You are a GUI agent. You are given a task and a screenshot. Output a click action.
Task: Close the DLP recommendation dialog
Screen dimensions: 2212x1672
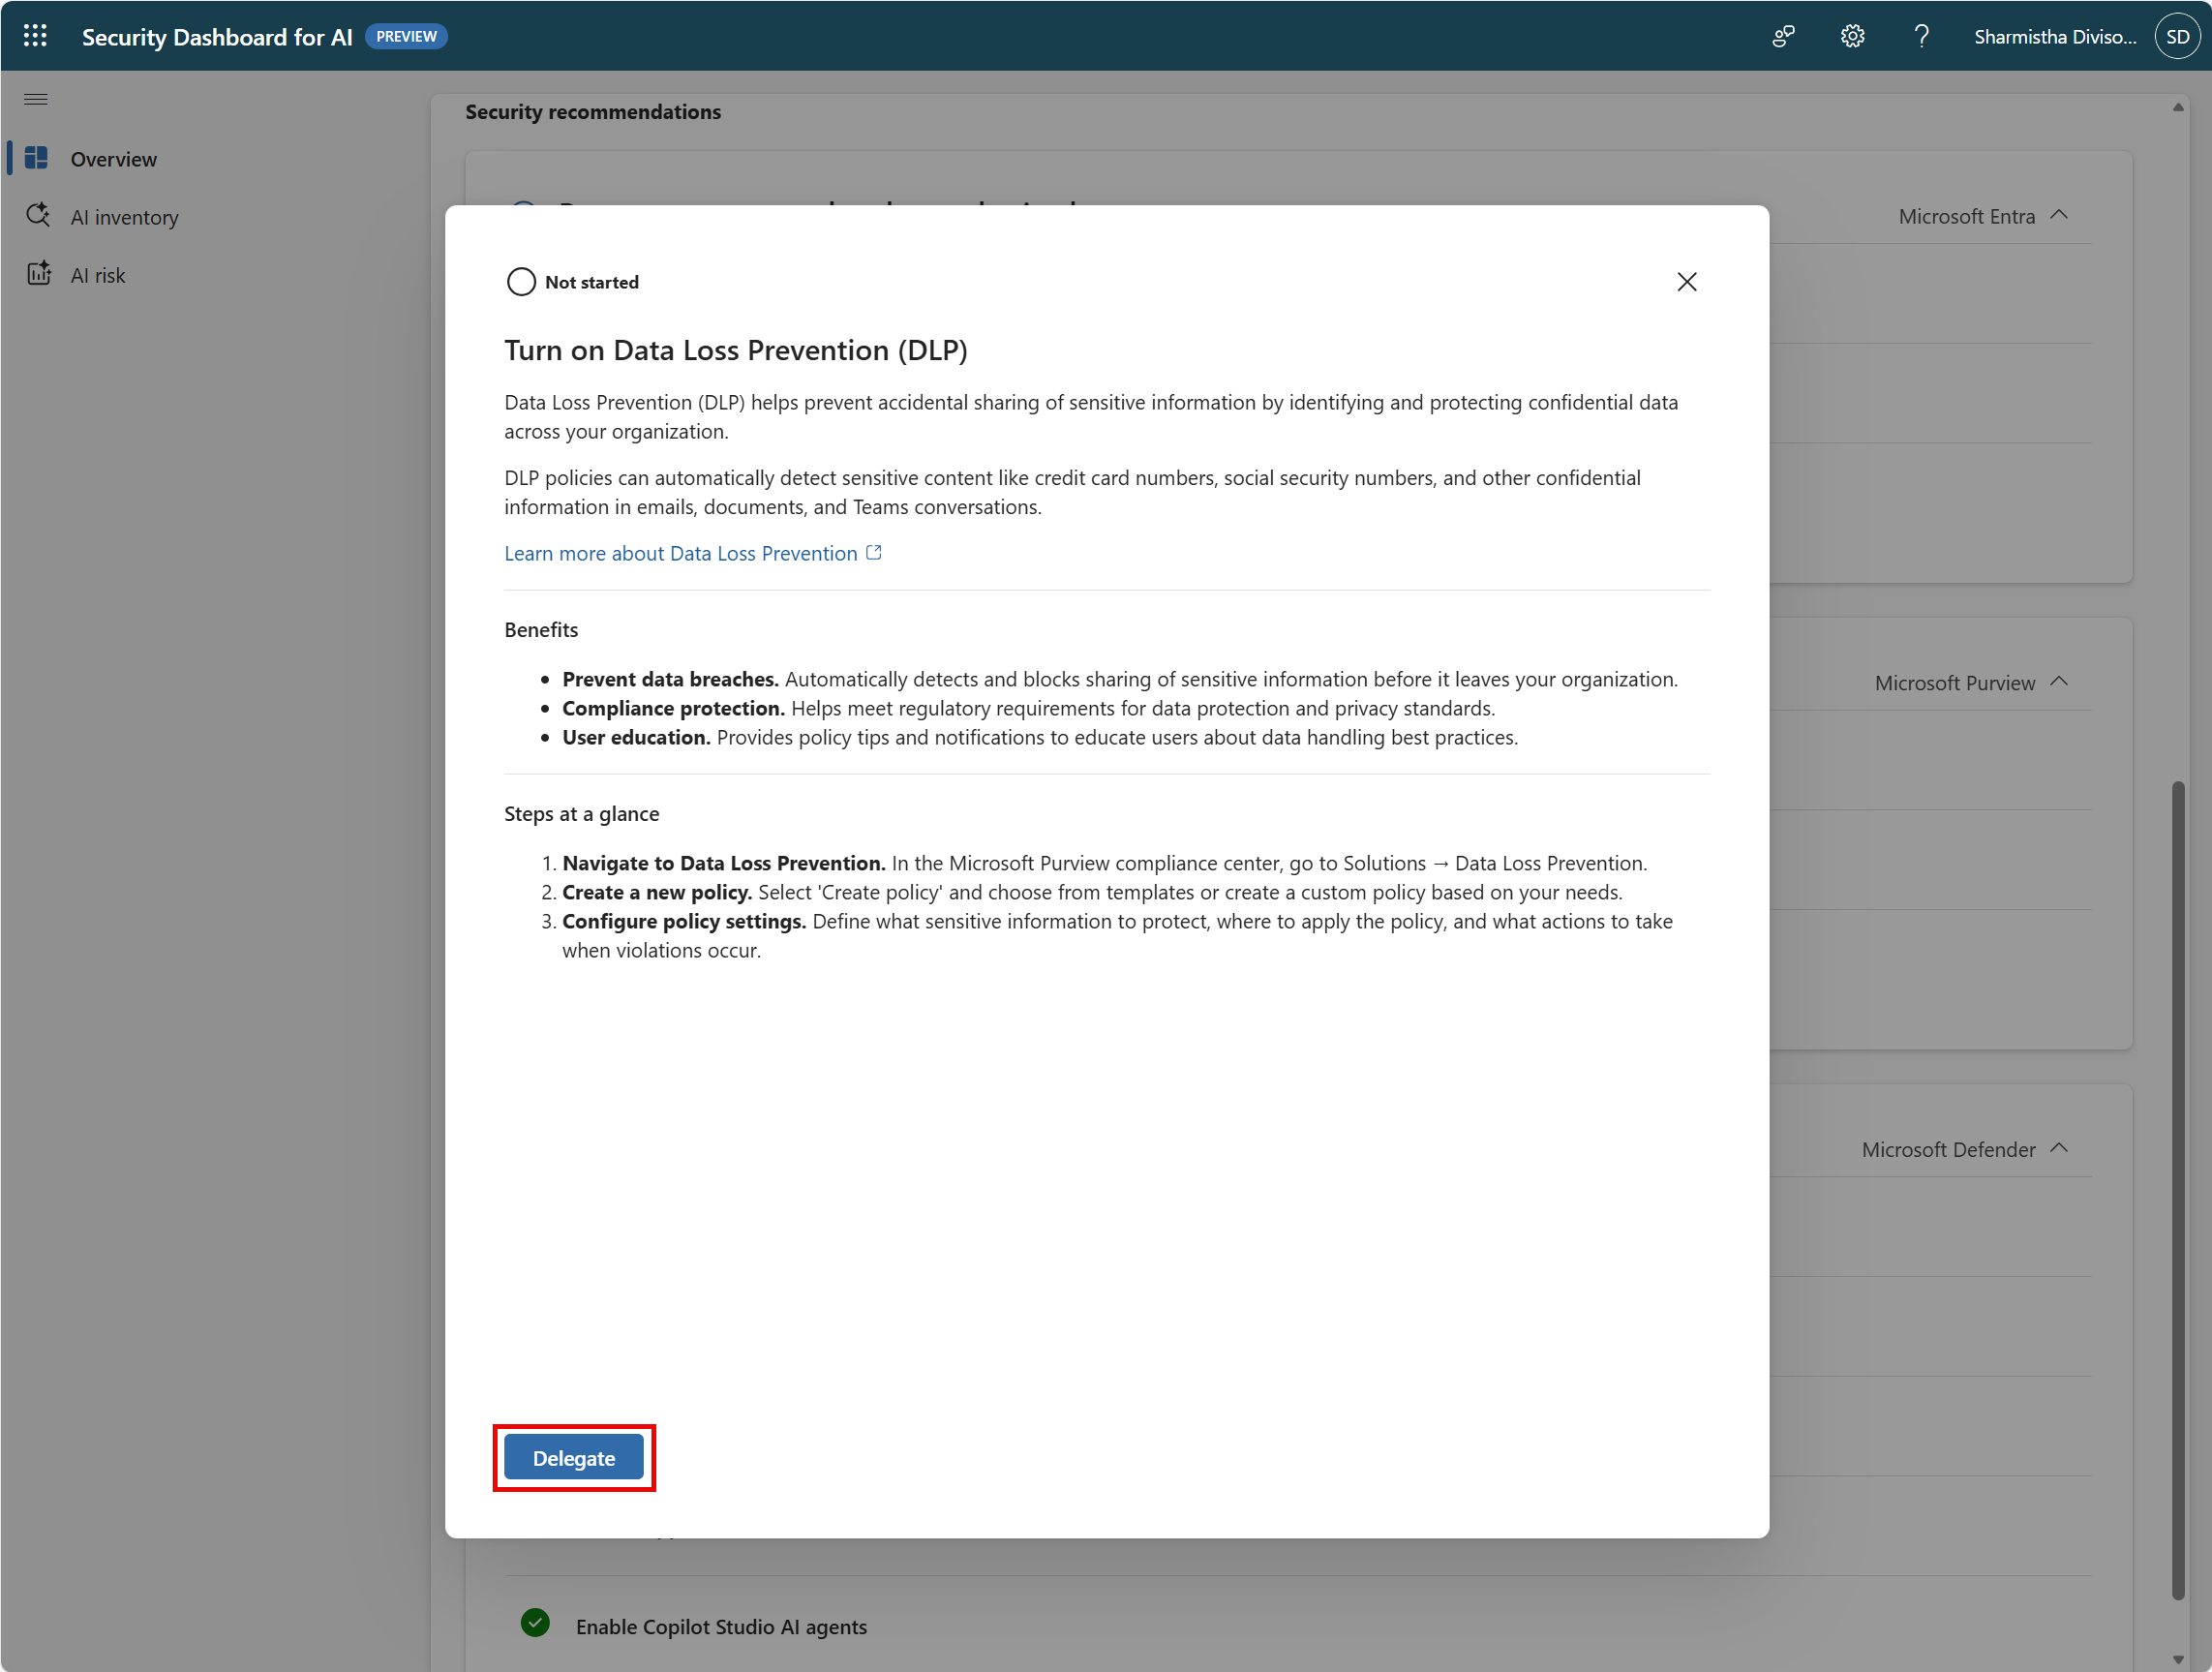[1686, 282]
